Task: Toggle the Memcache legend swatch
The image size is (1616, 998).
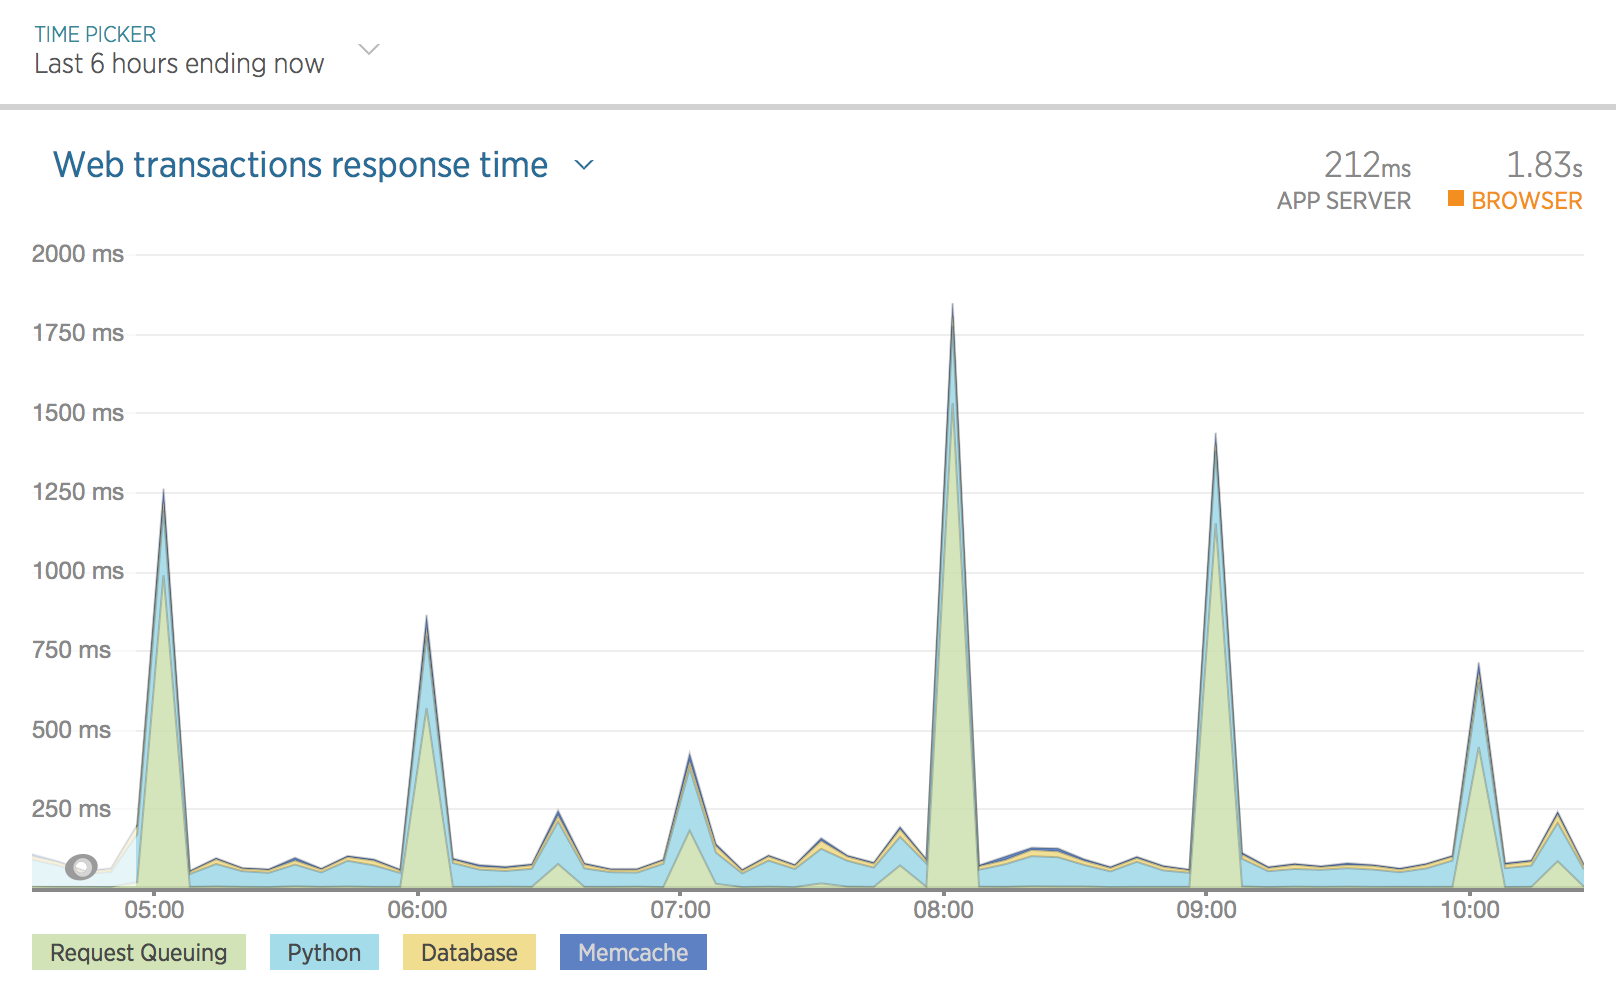Action: 633,952
